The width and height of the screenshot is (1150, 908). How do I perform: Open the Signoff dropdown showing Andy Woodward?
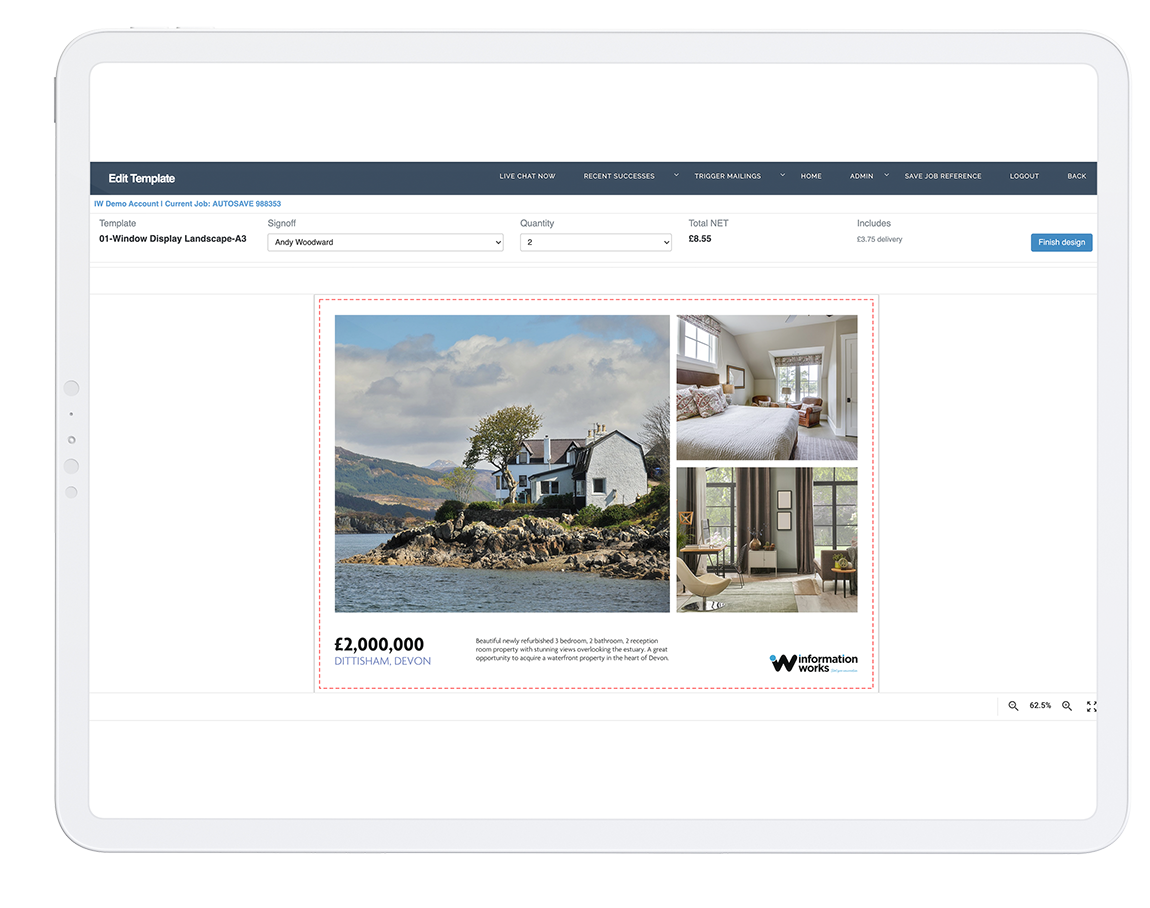[x=385, y=242]
